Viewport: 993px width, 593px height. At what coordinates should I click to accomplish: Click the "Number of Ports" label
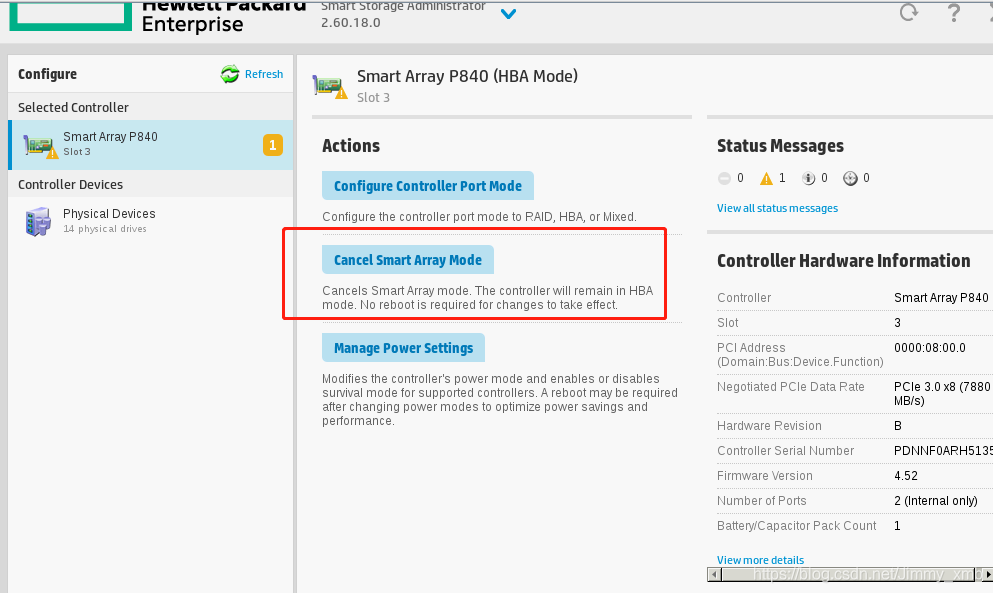tap(762, 501)
